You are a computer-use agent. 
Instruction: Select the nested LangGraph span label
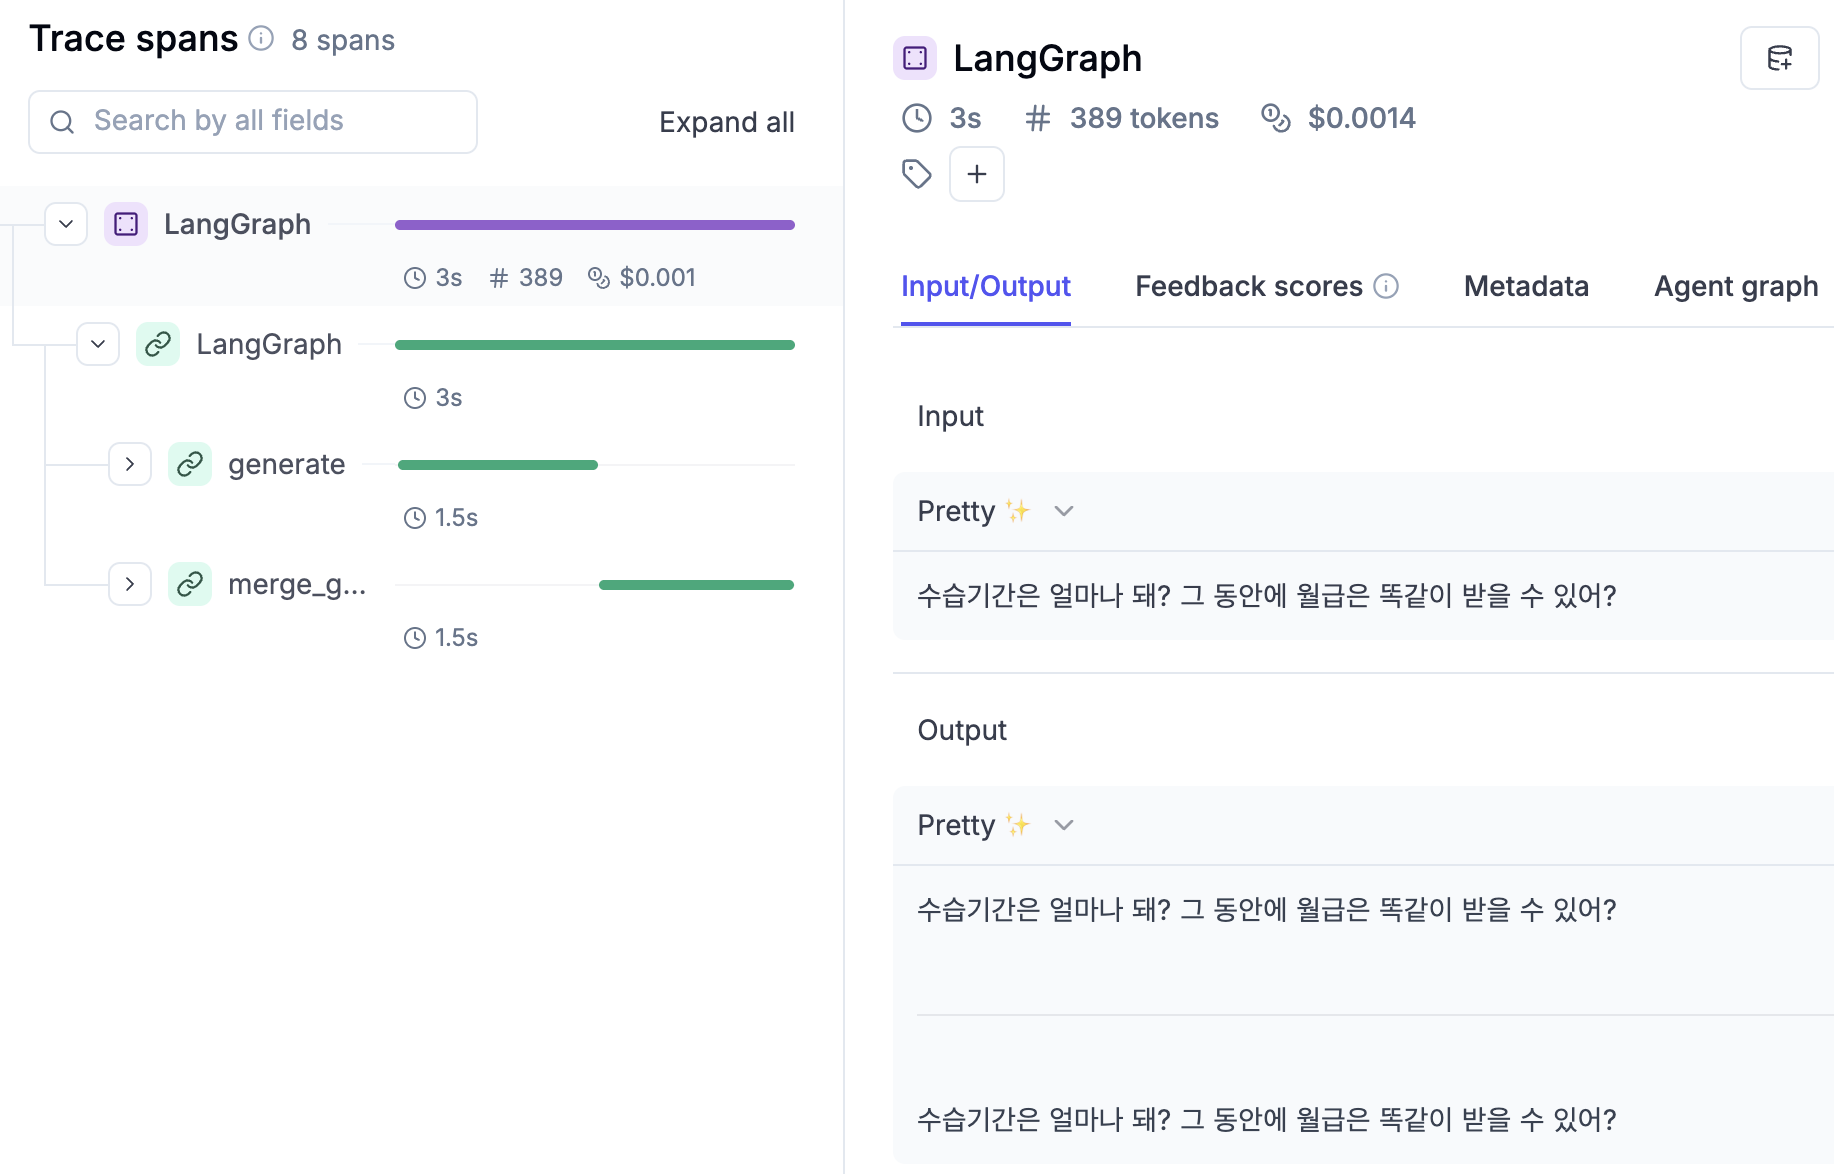[x=269, y=344]
